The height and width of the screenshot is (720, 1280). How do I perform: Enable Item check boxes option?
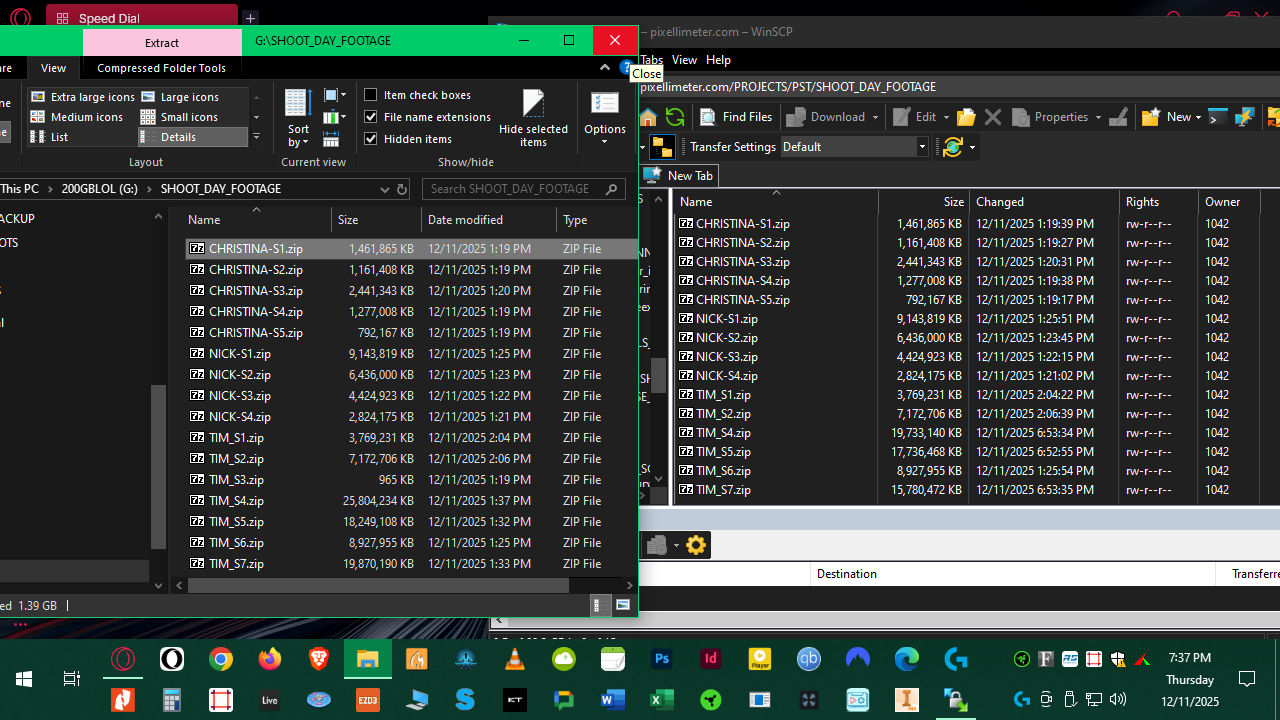[371, 95]
